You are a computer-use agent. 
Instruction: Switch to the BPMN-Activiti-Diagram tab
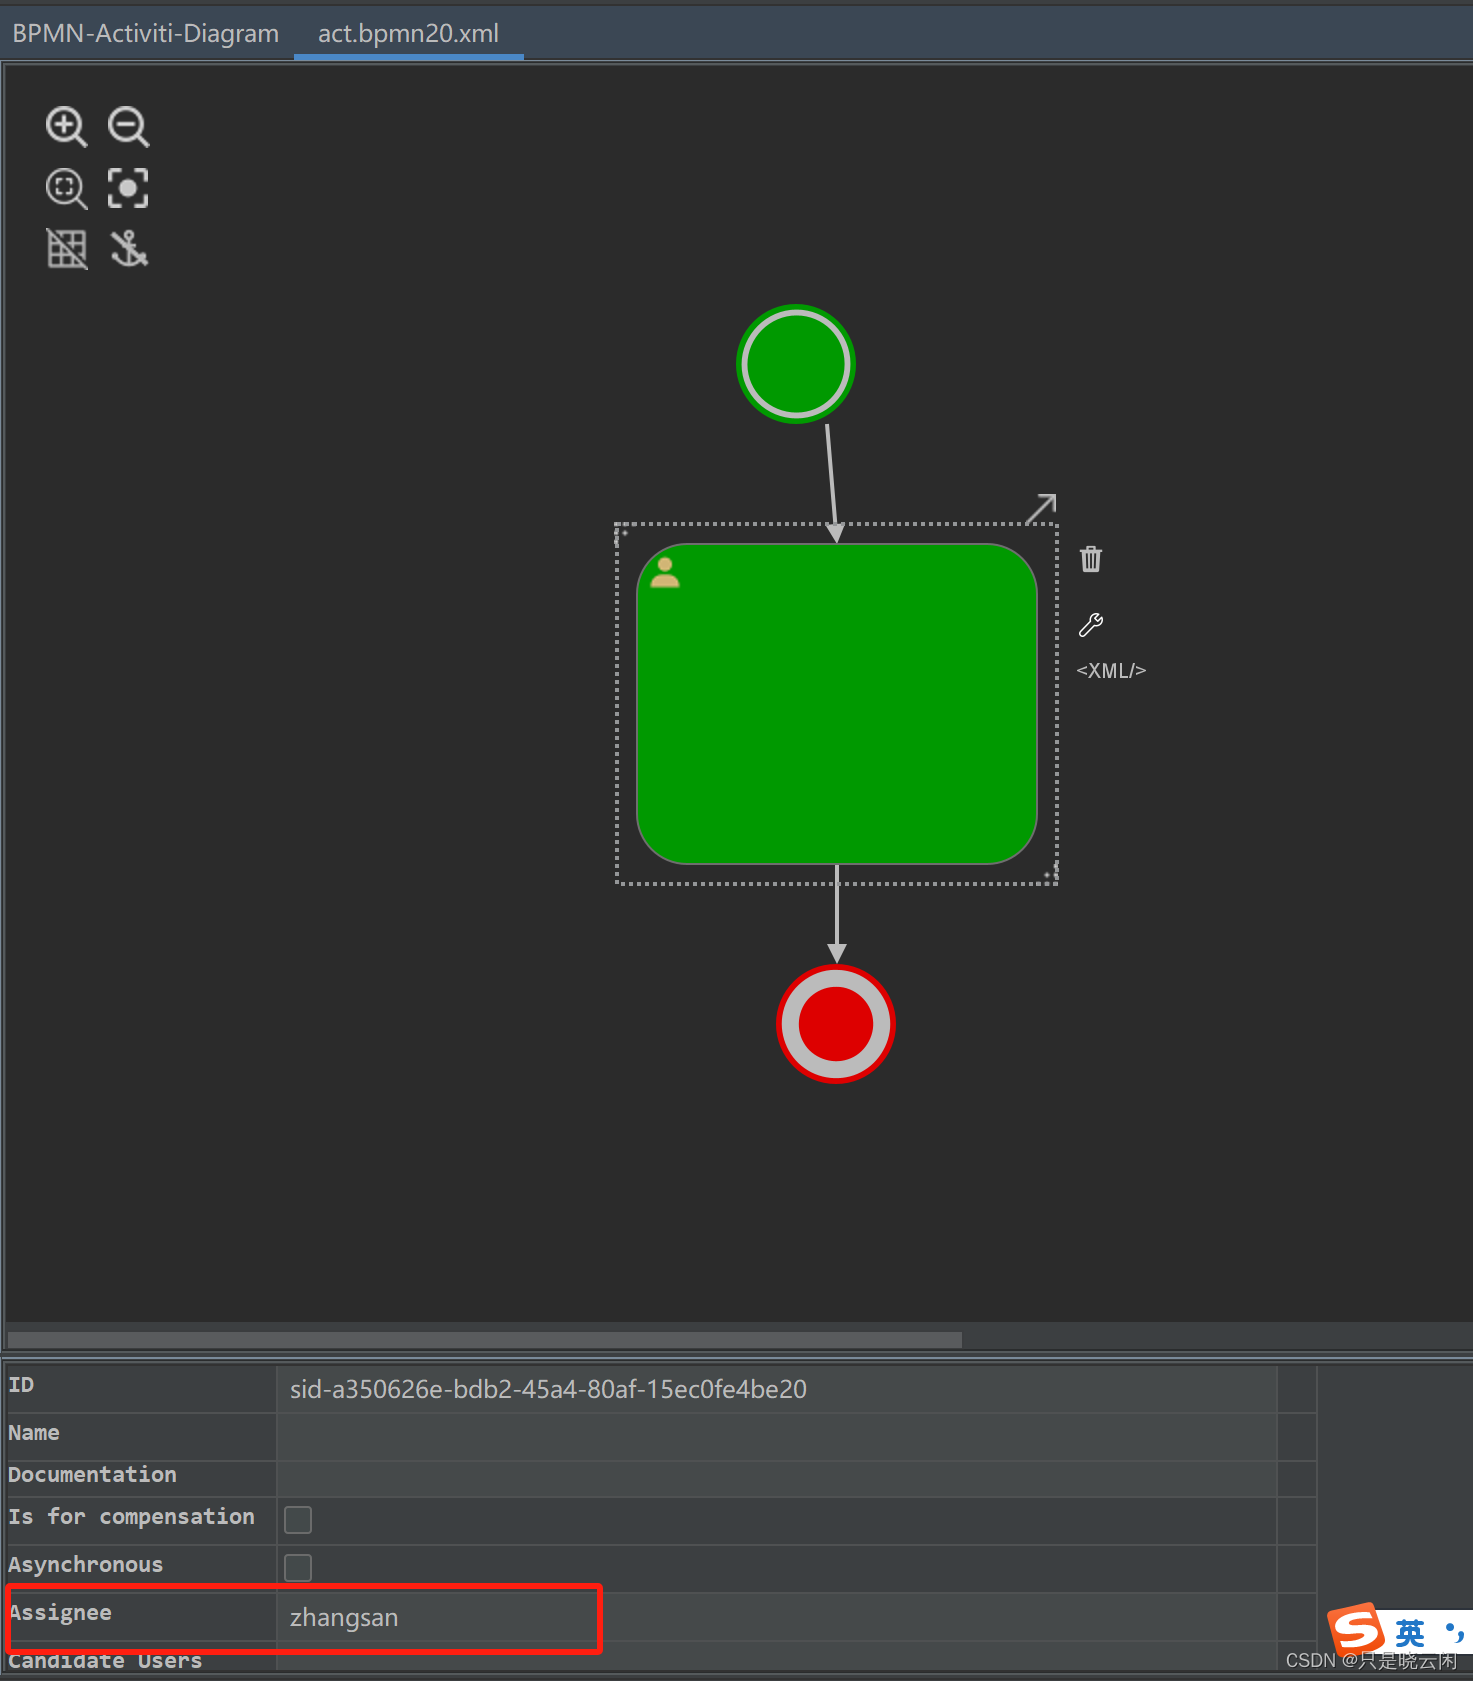(146, 33)
